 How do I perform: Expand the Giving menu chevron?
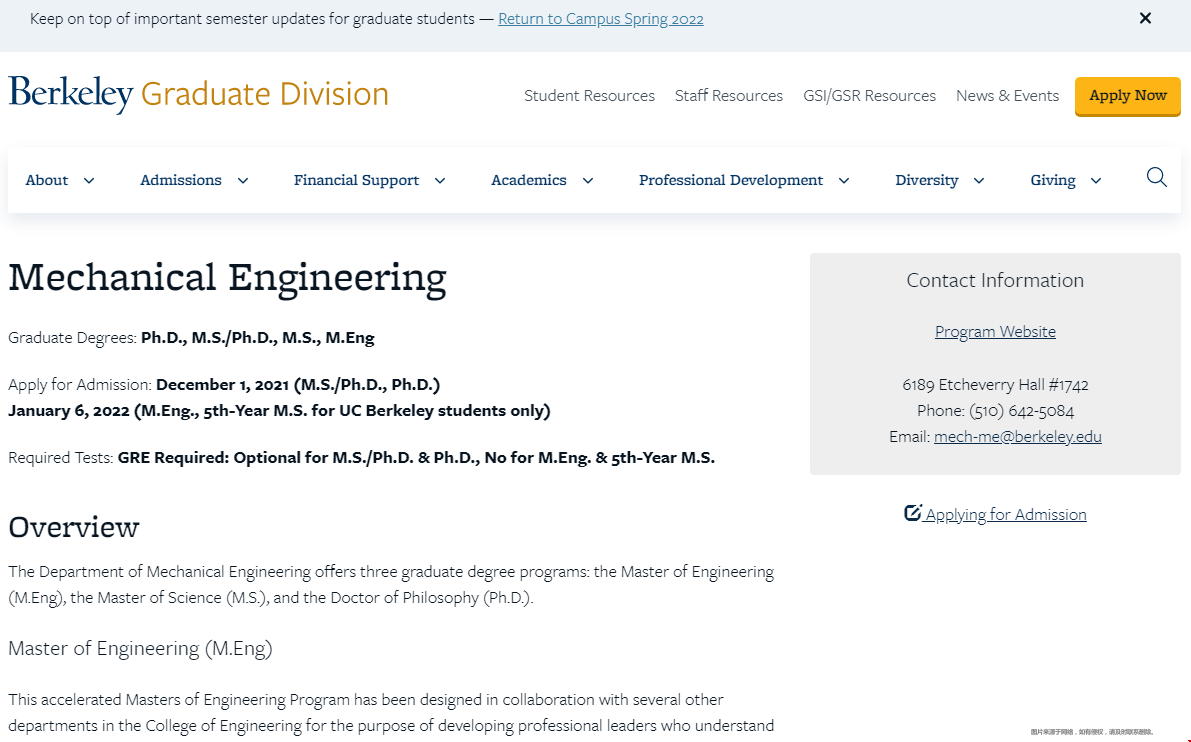1096,181
